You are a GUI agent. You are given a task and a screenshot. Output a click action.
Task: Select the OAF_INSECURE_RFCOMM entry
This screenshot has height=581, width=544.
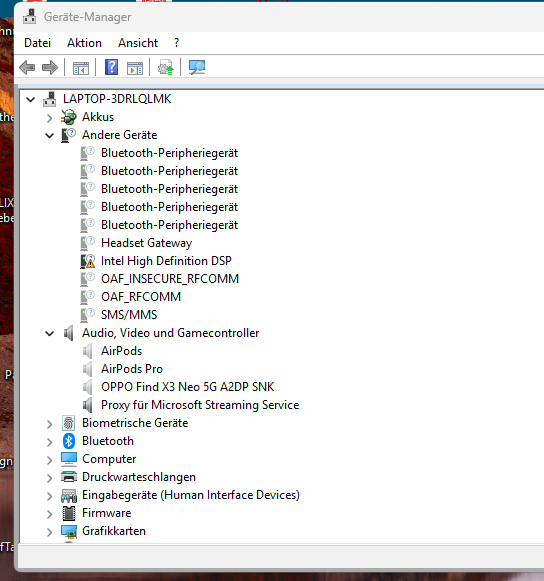click(x=170, y=279)
